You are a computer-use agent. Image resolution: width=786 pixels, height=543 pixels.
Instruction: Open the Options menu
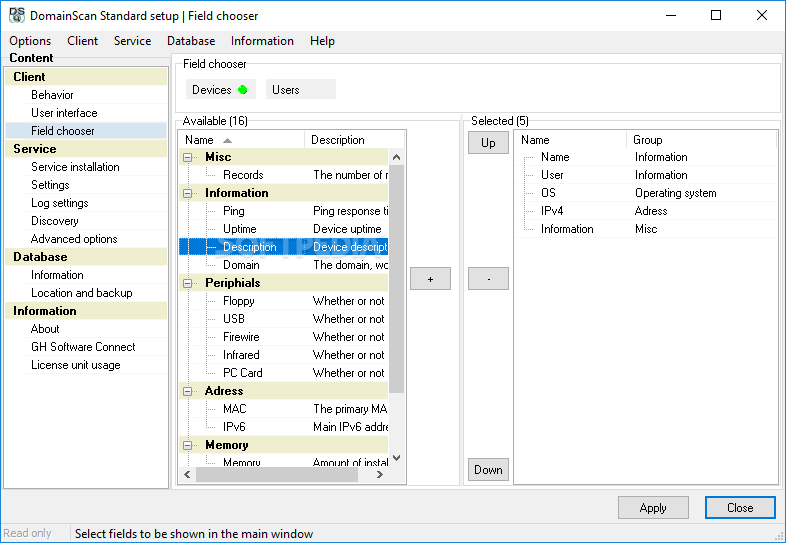point(30,41)
